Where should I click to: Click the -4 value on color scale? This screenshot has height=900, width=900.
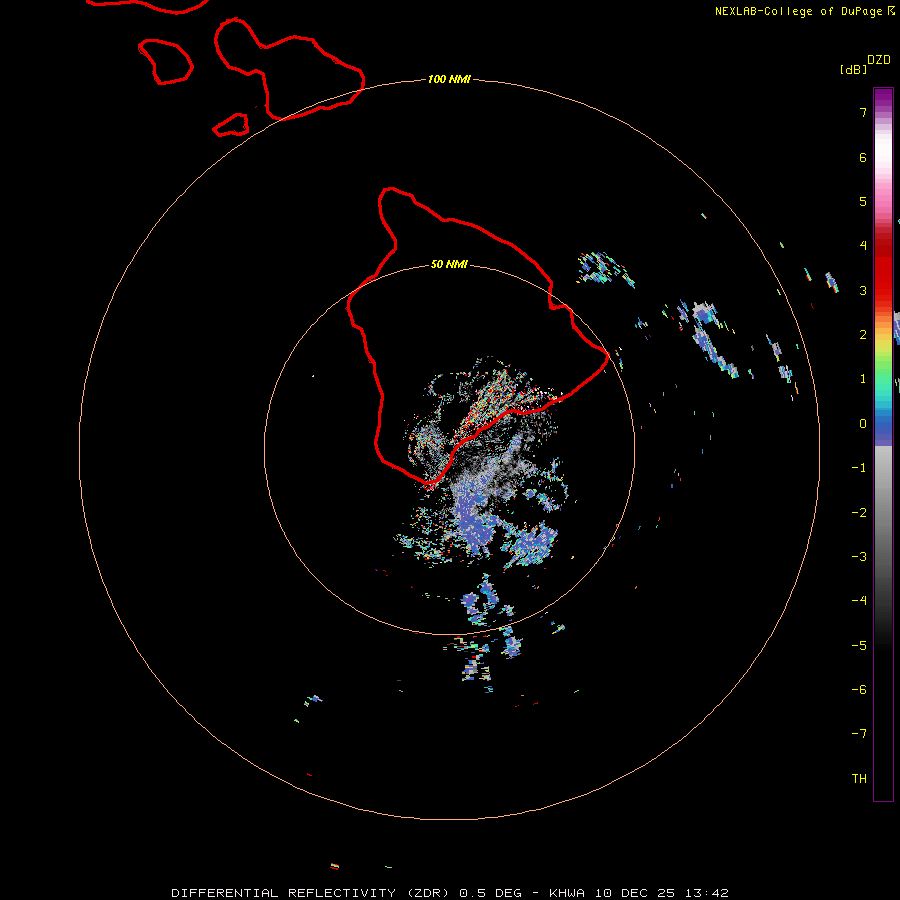859,601
